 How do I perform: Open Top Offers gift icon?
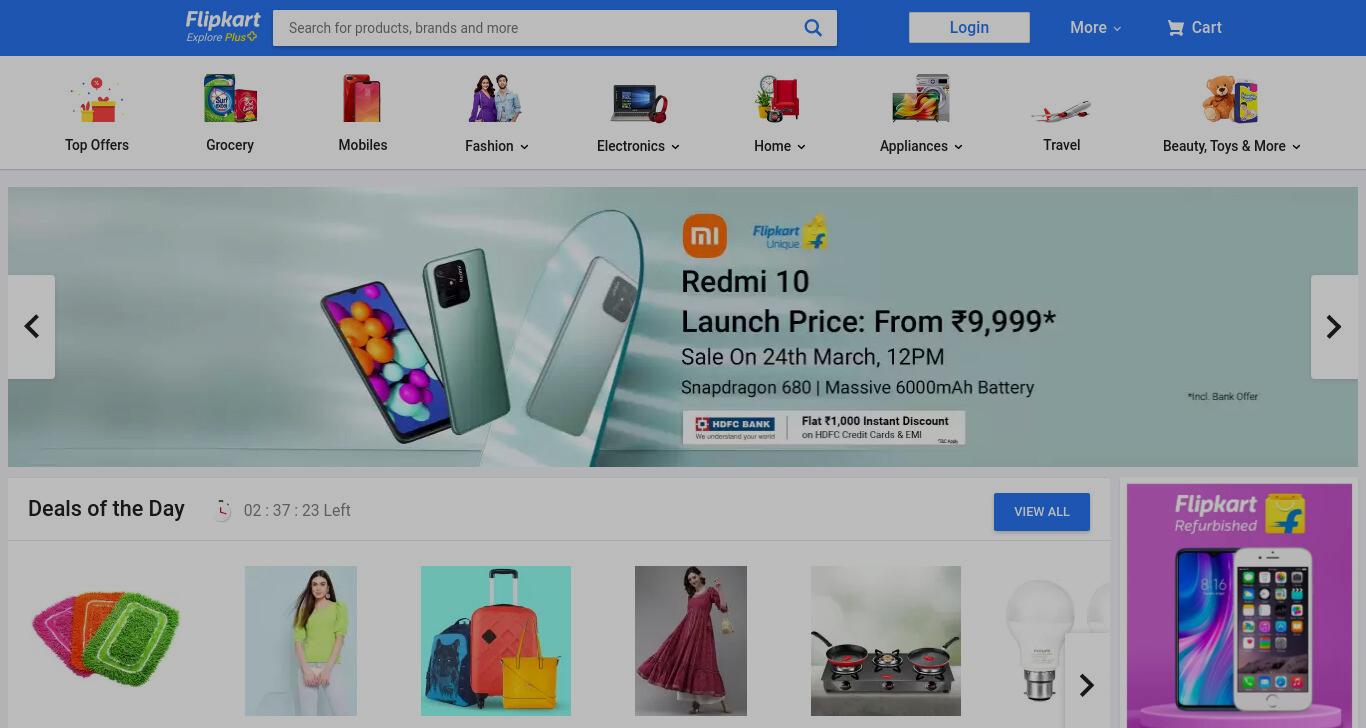pos(97,99)
